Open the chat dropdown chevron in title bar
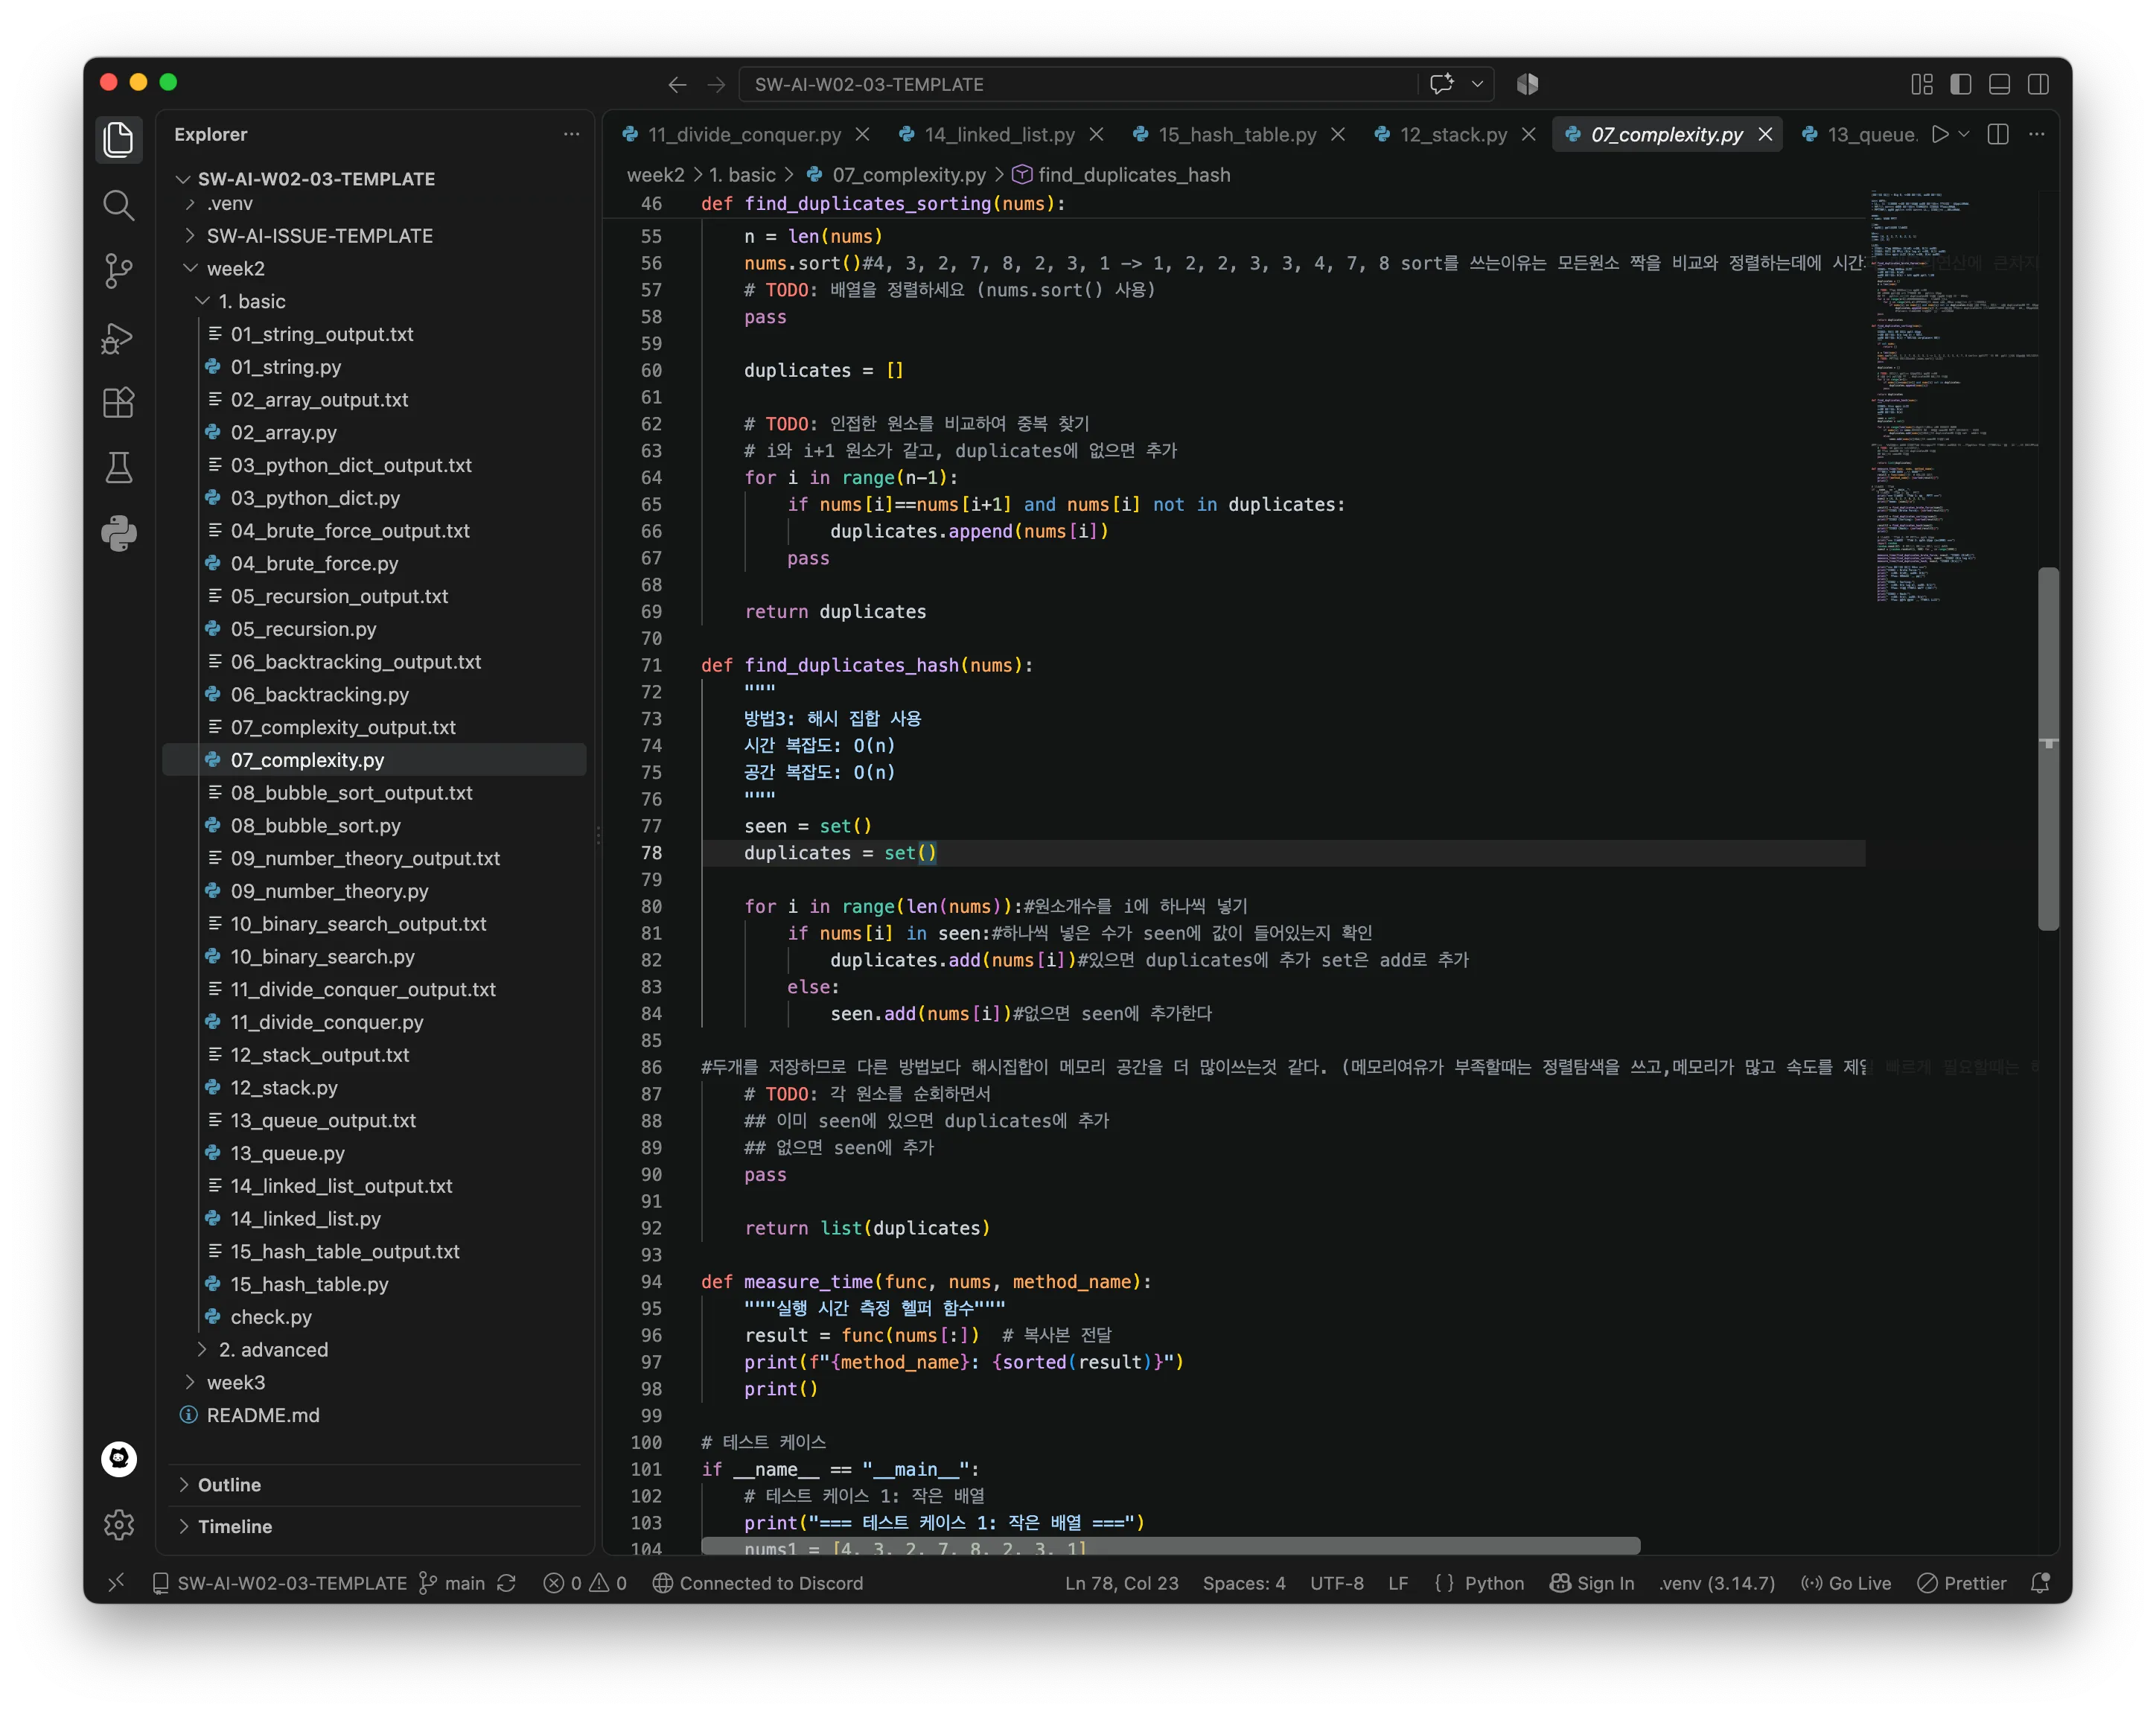2156x1714 pixels. [1477, 84]
